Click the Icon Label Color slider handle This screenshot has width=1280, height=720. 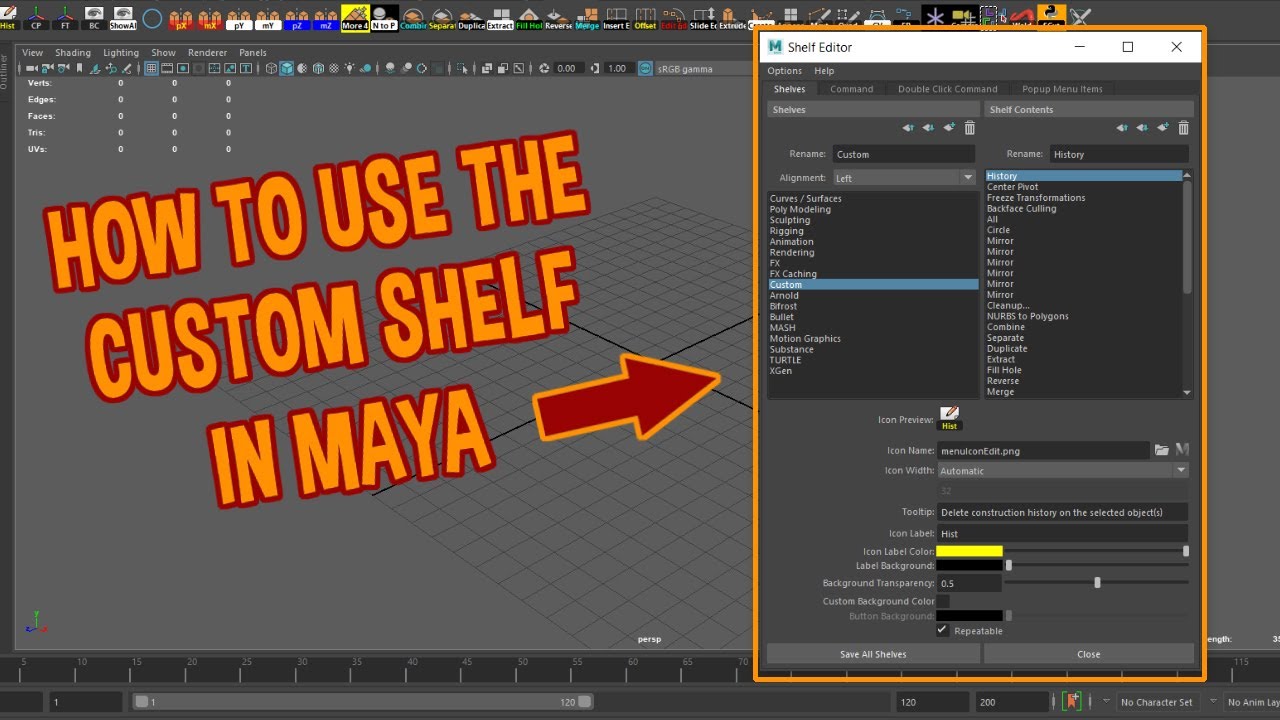click(1186, 551)
